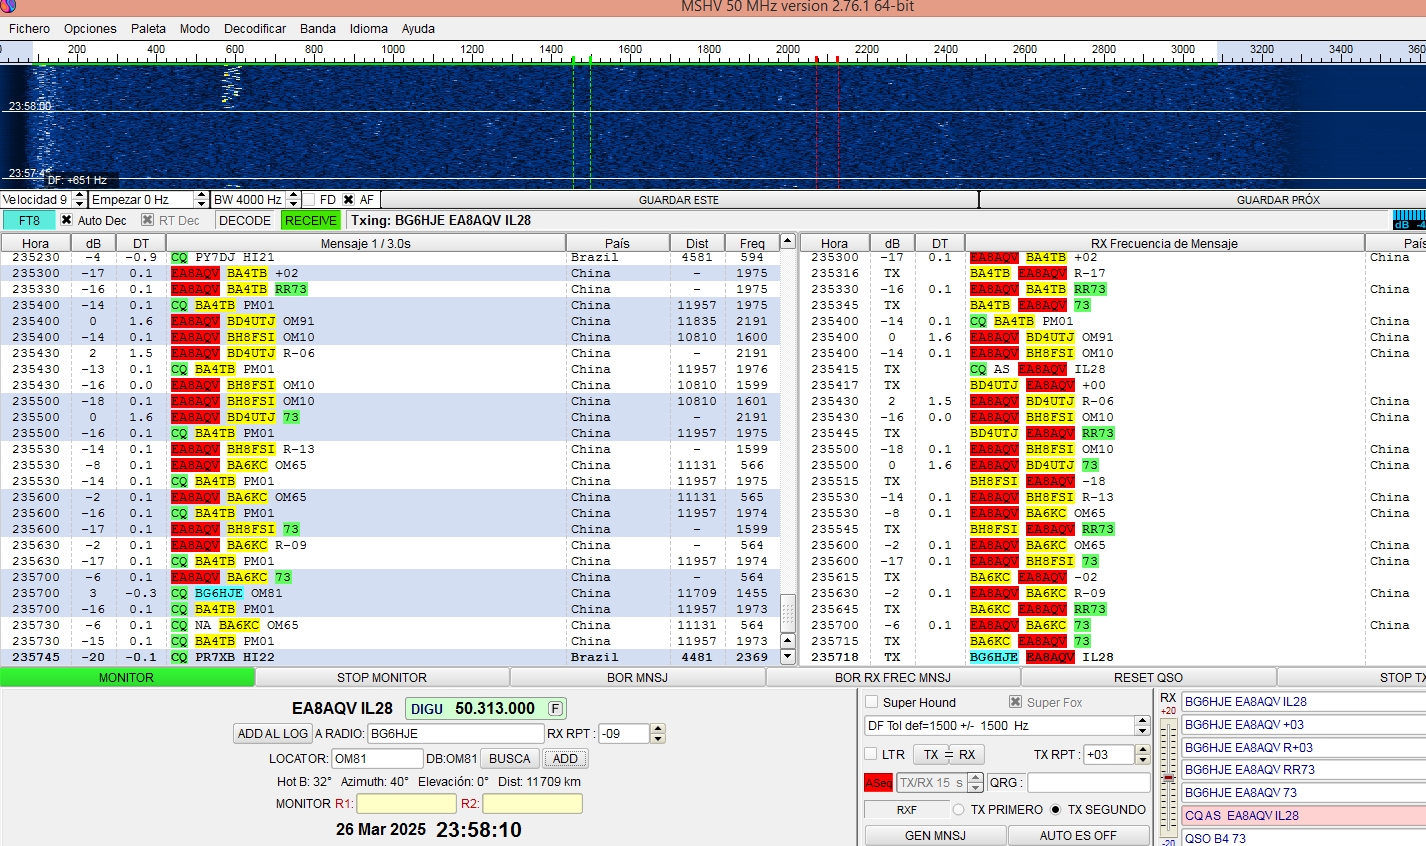Viewport: 1426px width, 846px height.
Task: Click the RXF button
Action: click(906, 810)
